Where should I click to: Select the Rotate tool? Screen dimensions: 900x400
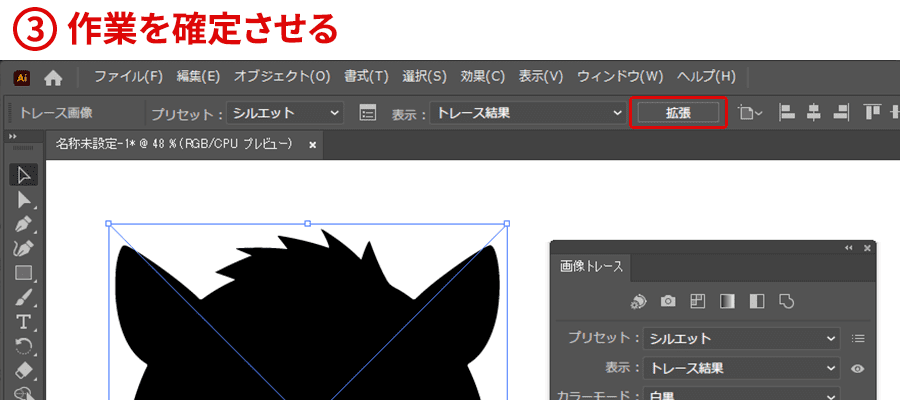click(x=24, y=347)
